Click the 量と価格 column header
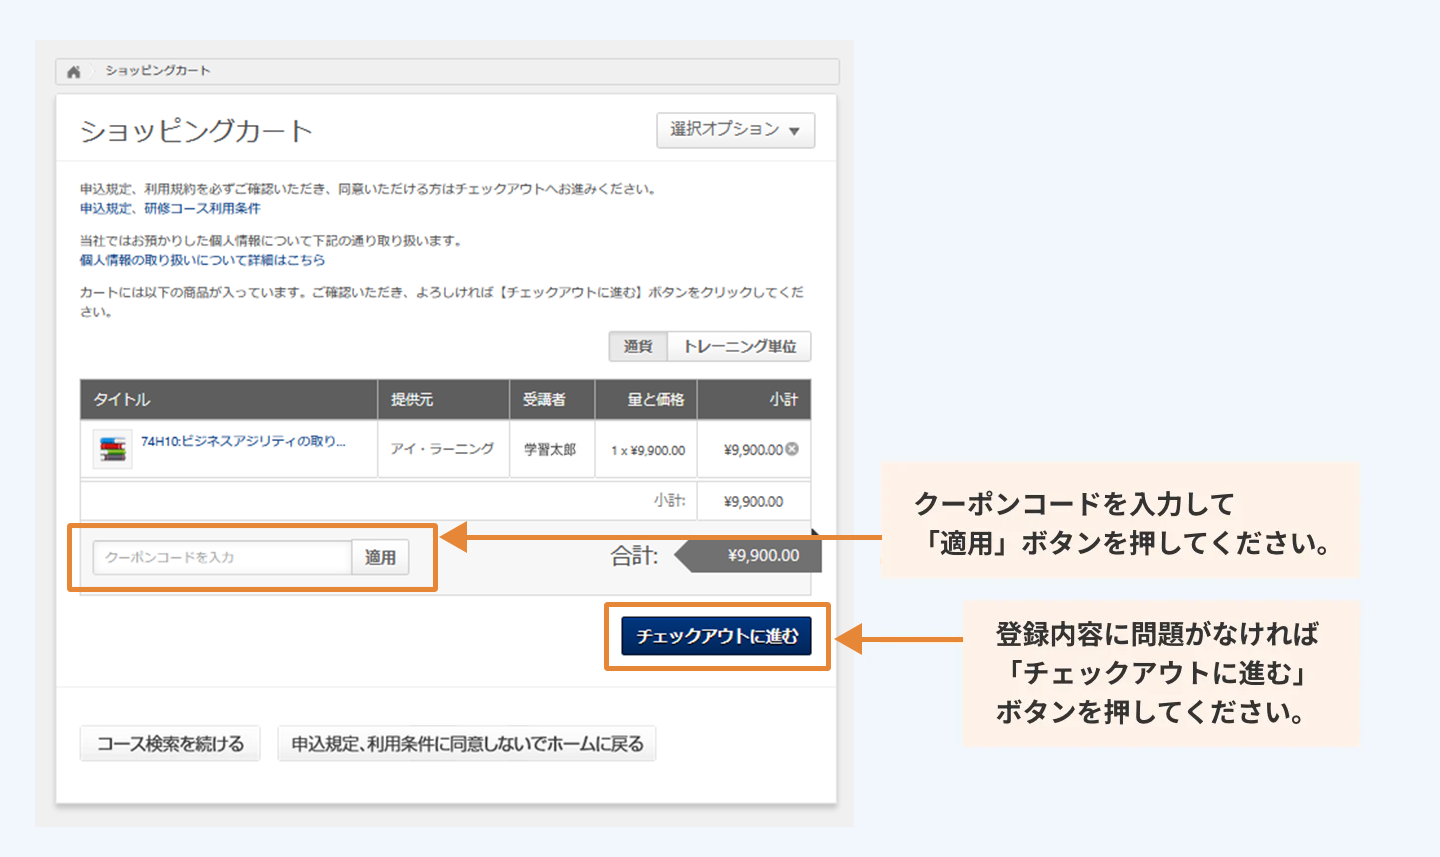The image size is (1440, 857). click(655, 399)
